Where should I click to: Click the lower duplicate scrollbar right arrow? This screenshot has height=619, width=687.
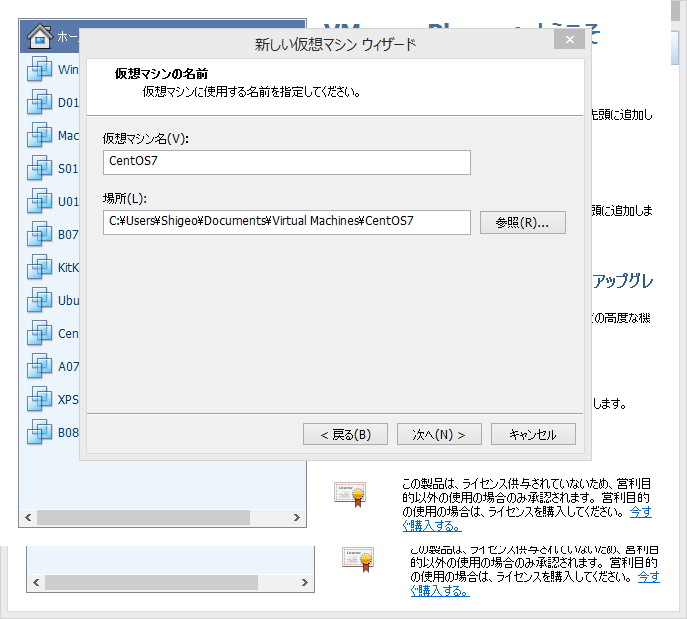click(305, 583)
